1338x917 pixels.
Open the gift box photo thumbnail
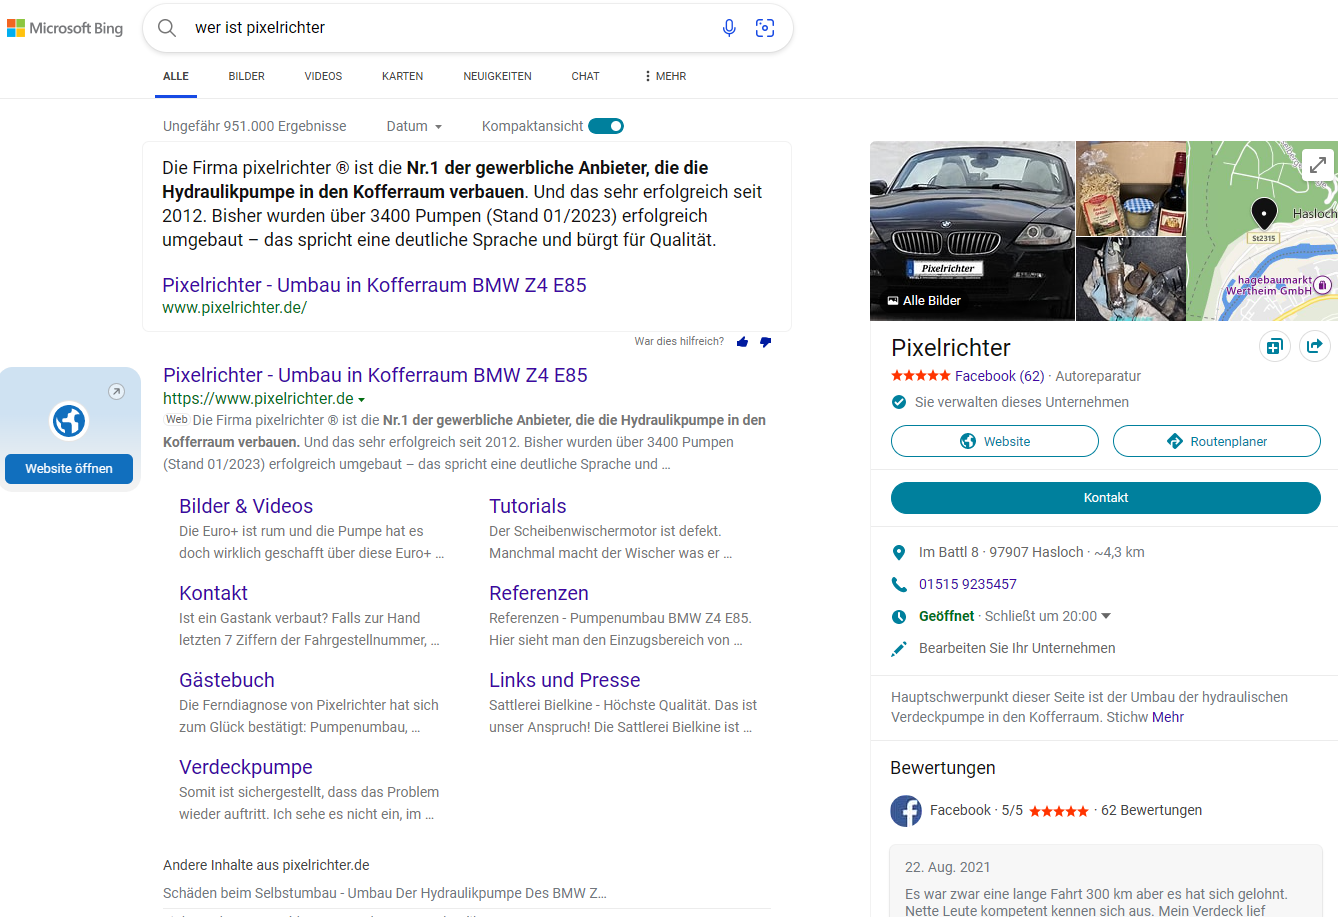[x=1131, y=188]
